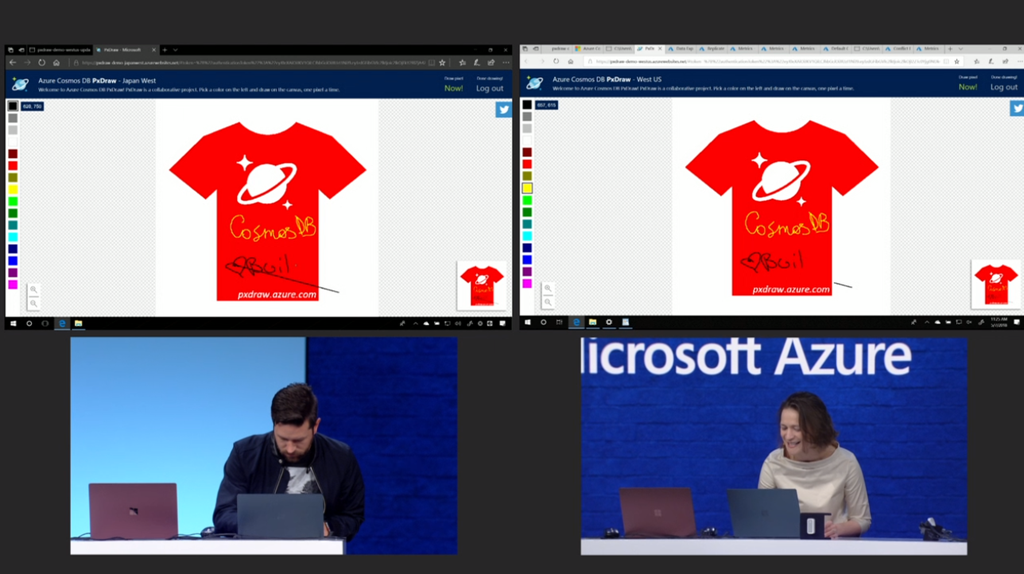Go back in Japan West browser

pyautogui.click(x=12, y=63)
